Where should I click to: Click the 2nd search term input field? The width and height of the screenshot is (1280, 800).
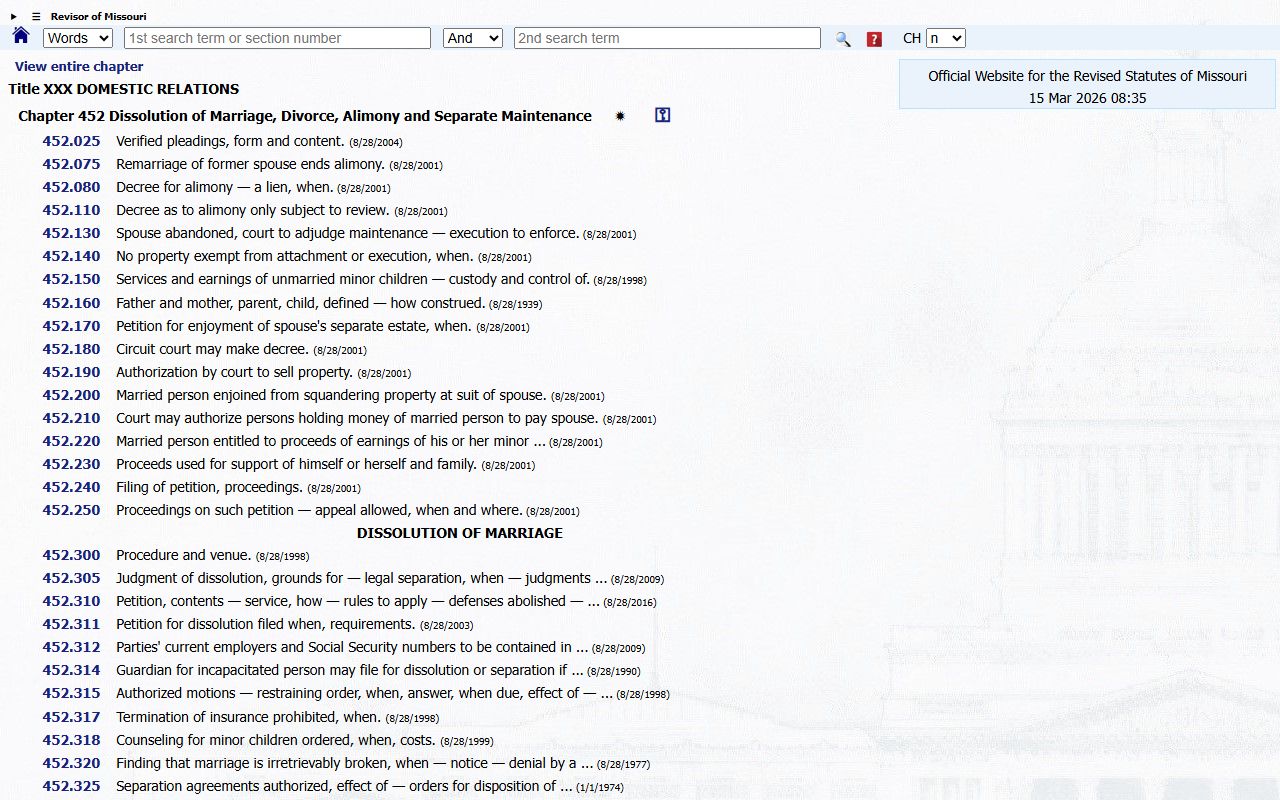click(x=667, y=38)
